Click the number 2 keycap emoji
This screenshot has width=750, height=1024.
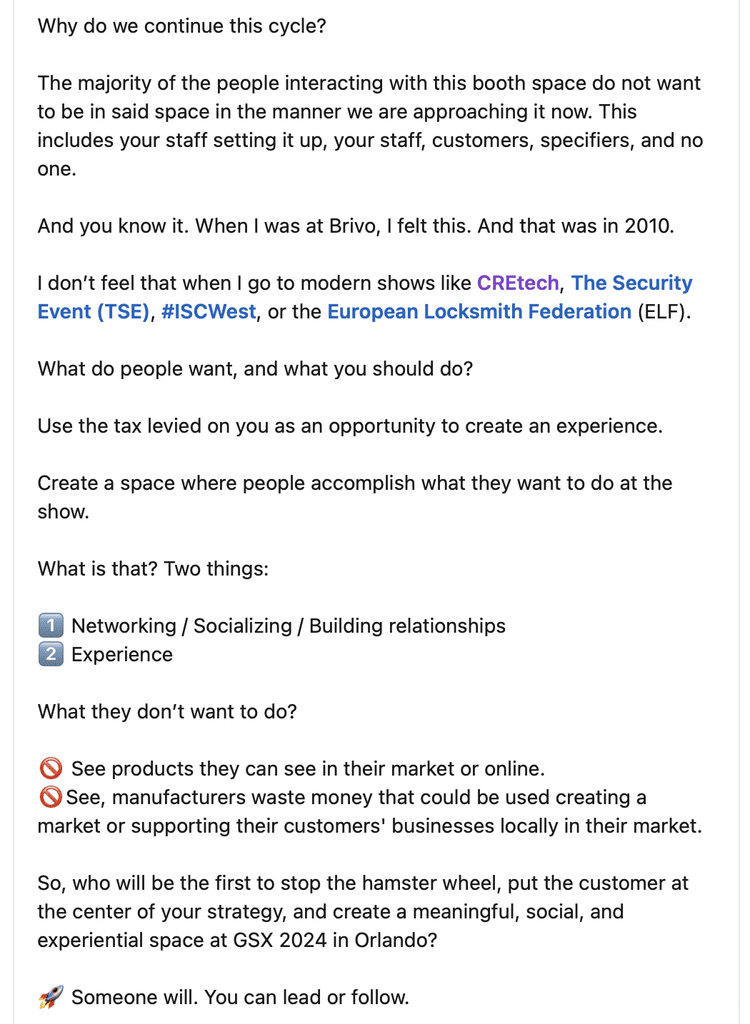(51, 654)
